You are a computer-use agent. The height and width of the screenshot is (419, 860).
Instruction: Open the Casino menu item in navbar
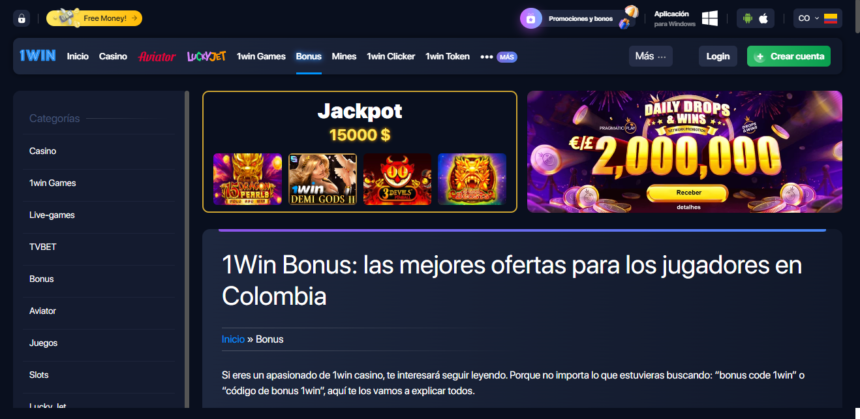(x=113, y=56)
